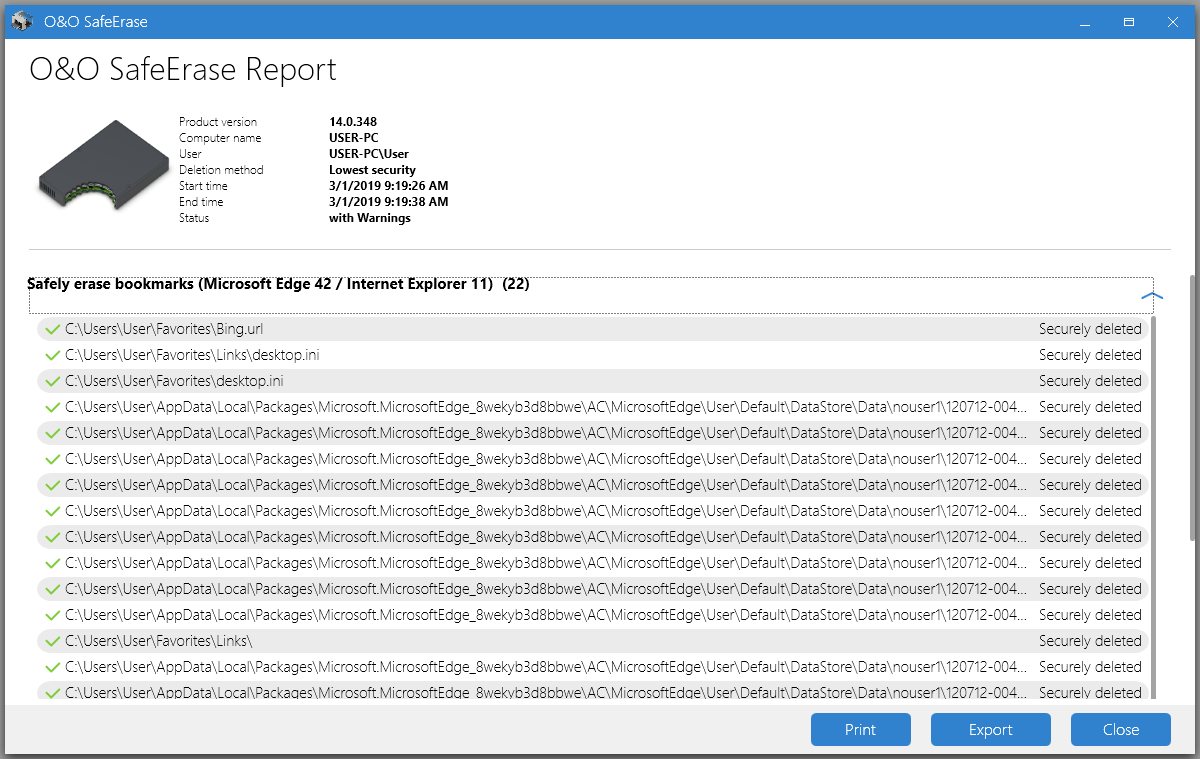Click the green checkmark beside Bing.url

click(x=53, y=329)
